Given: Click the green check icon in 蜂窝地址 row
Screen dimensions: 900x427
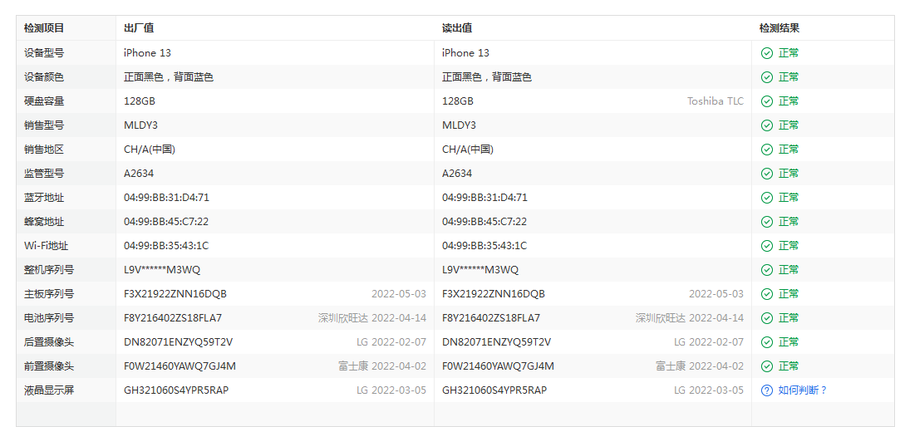Looking at the screenshot, I should [767, 222].
